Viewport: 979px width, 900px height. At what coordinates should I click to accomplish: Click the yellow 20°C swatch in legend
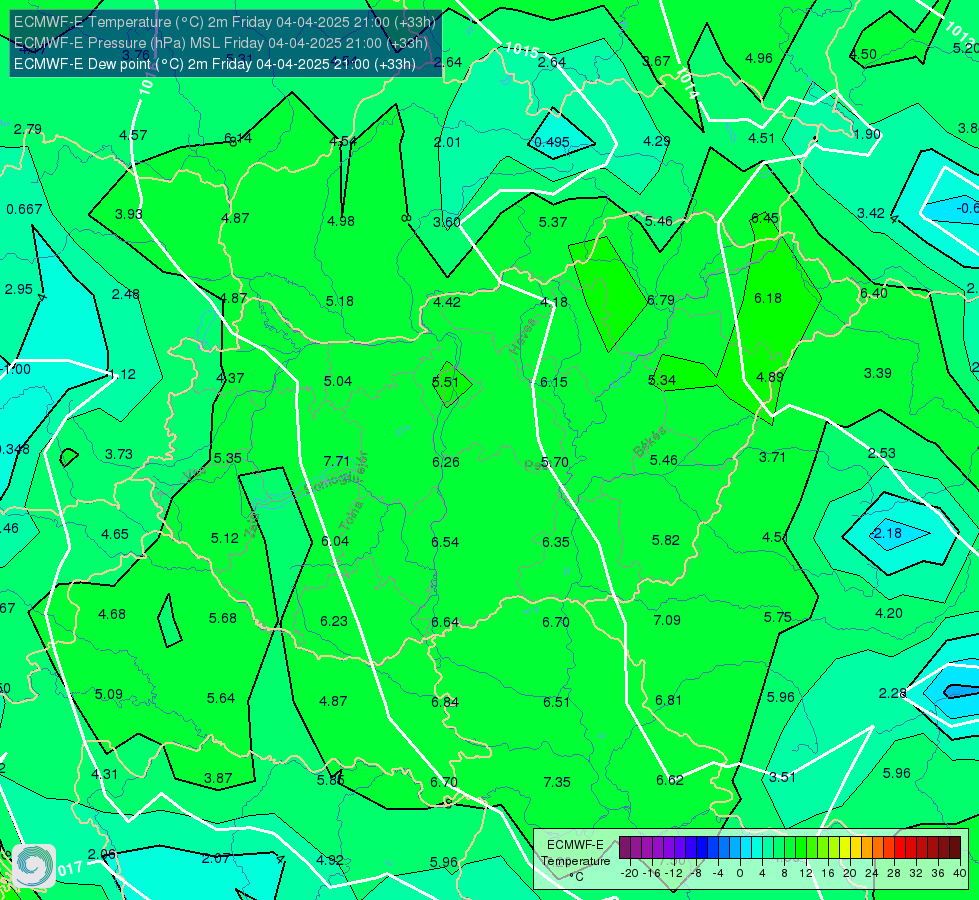[845, 848]
